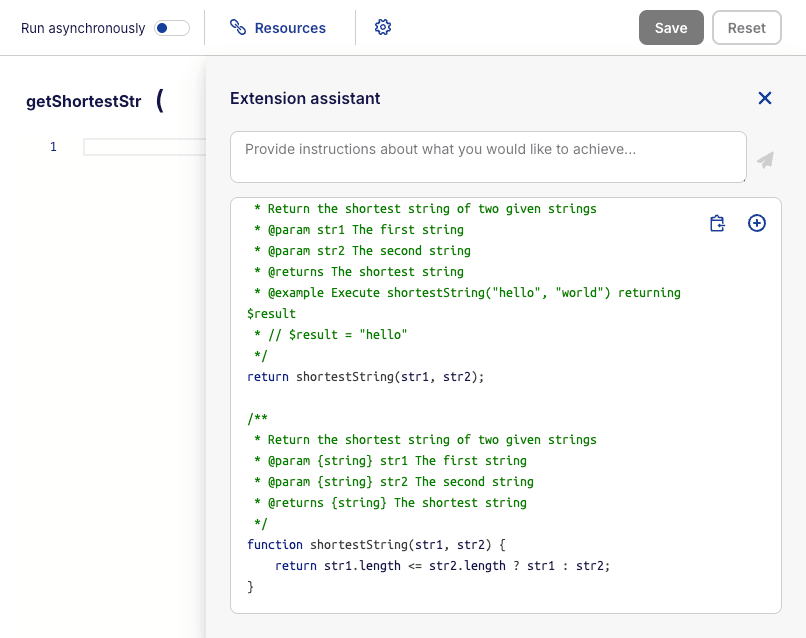Click the chain link icon beside Resources

click(x=238, y=28)
